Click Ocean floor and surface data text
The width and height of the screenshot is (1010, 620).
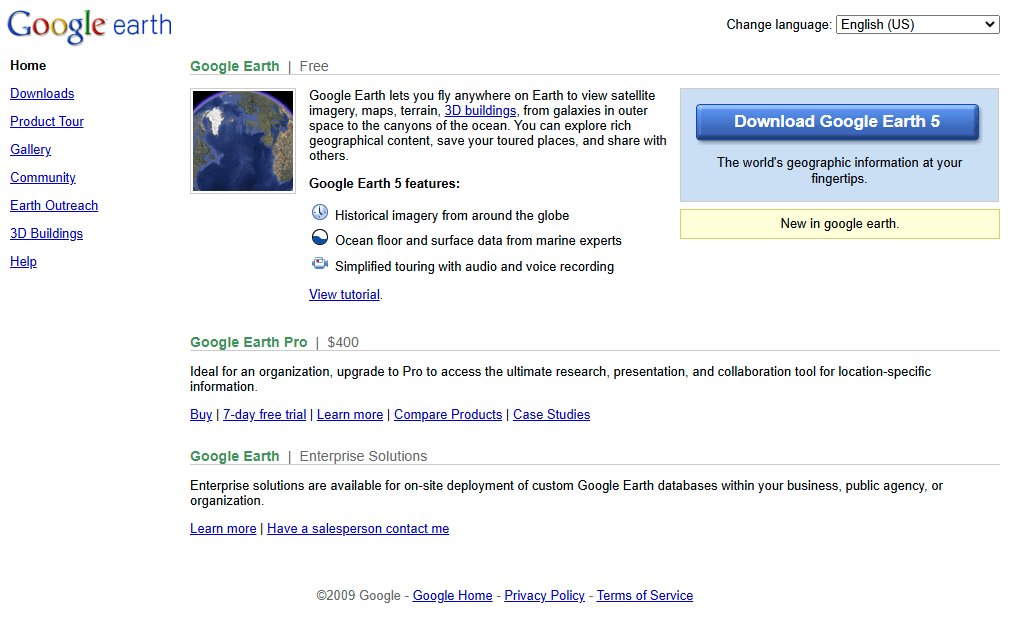478,241
